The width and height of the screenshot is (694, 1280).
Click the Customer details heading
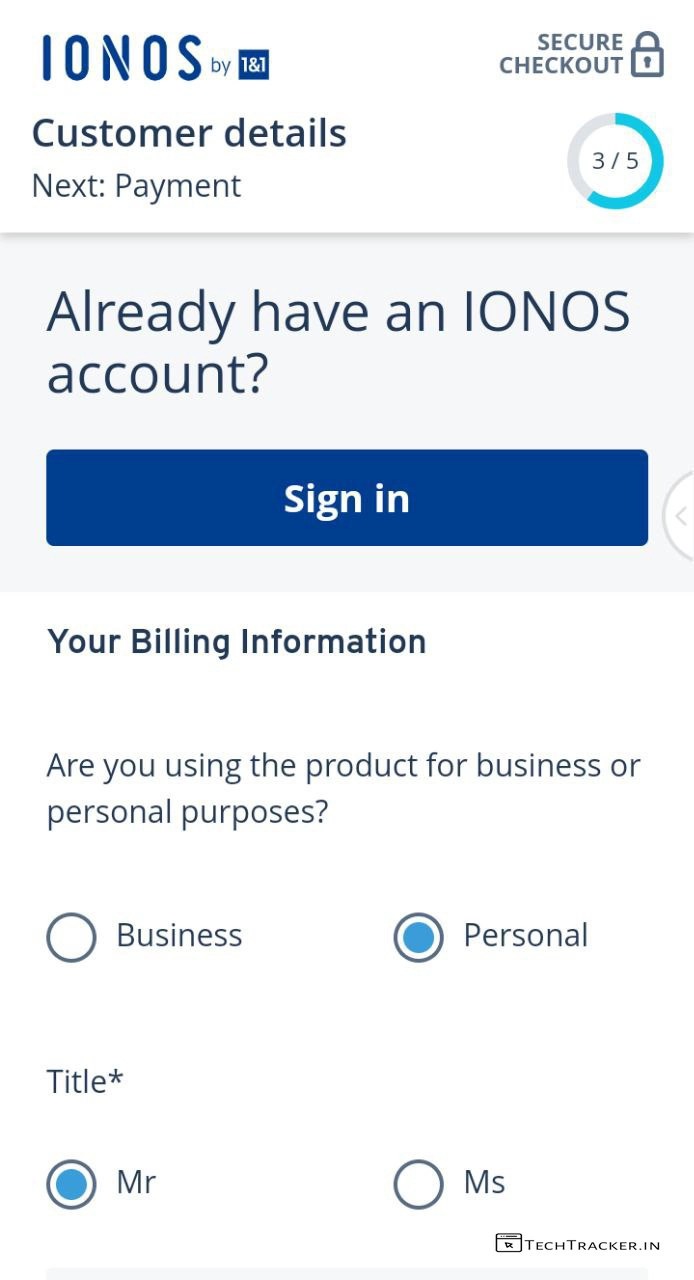(189, 133)
